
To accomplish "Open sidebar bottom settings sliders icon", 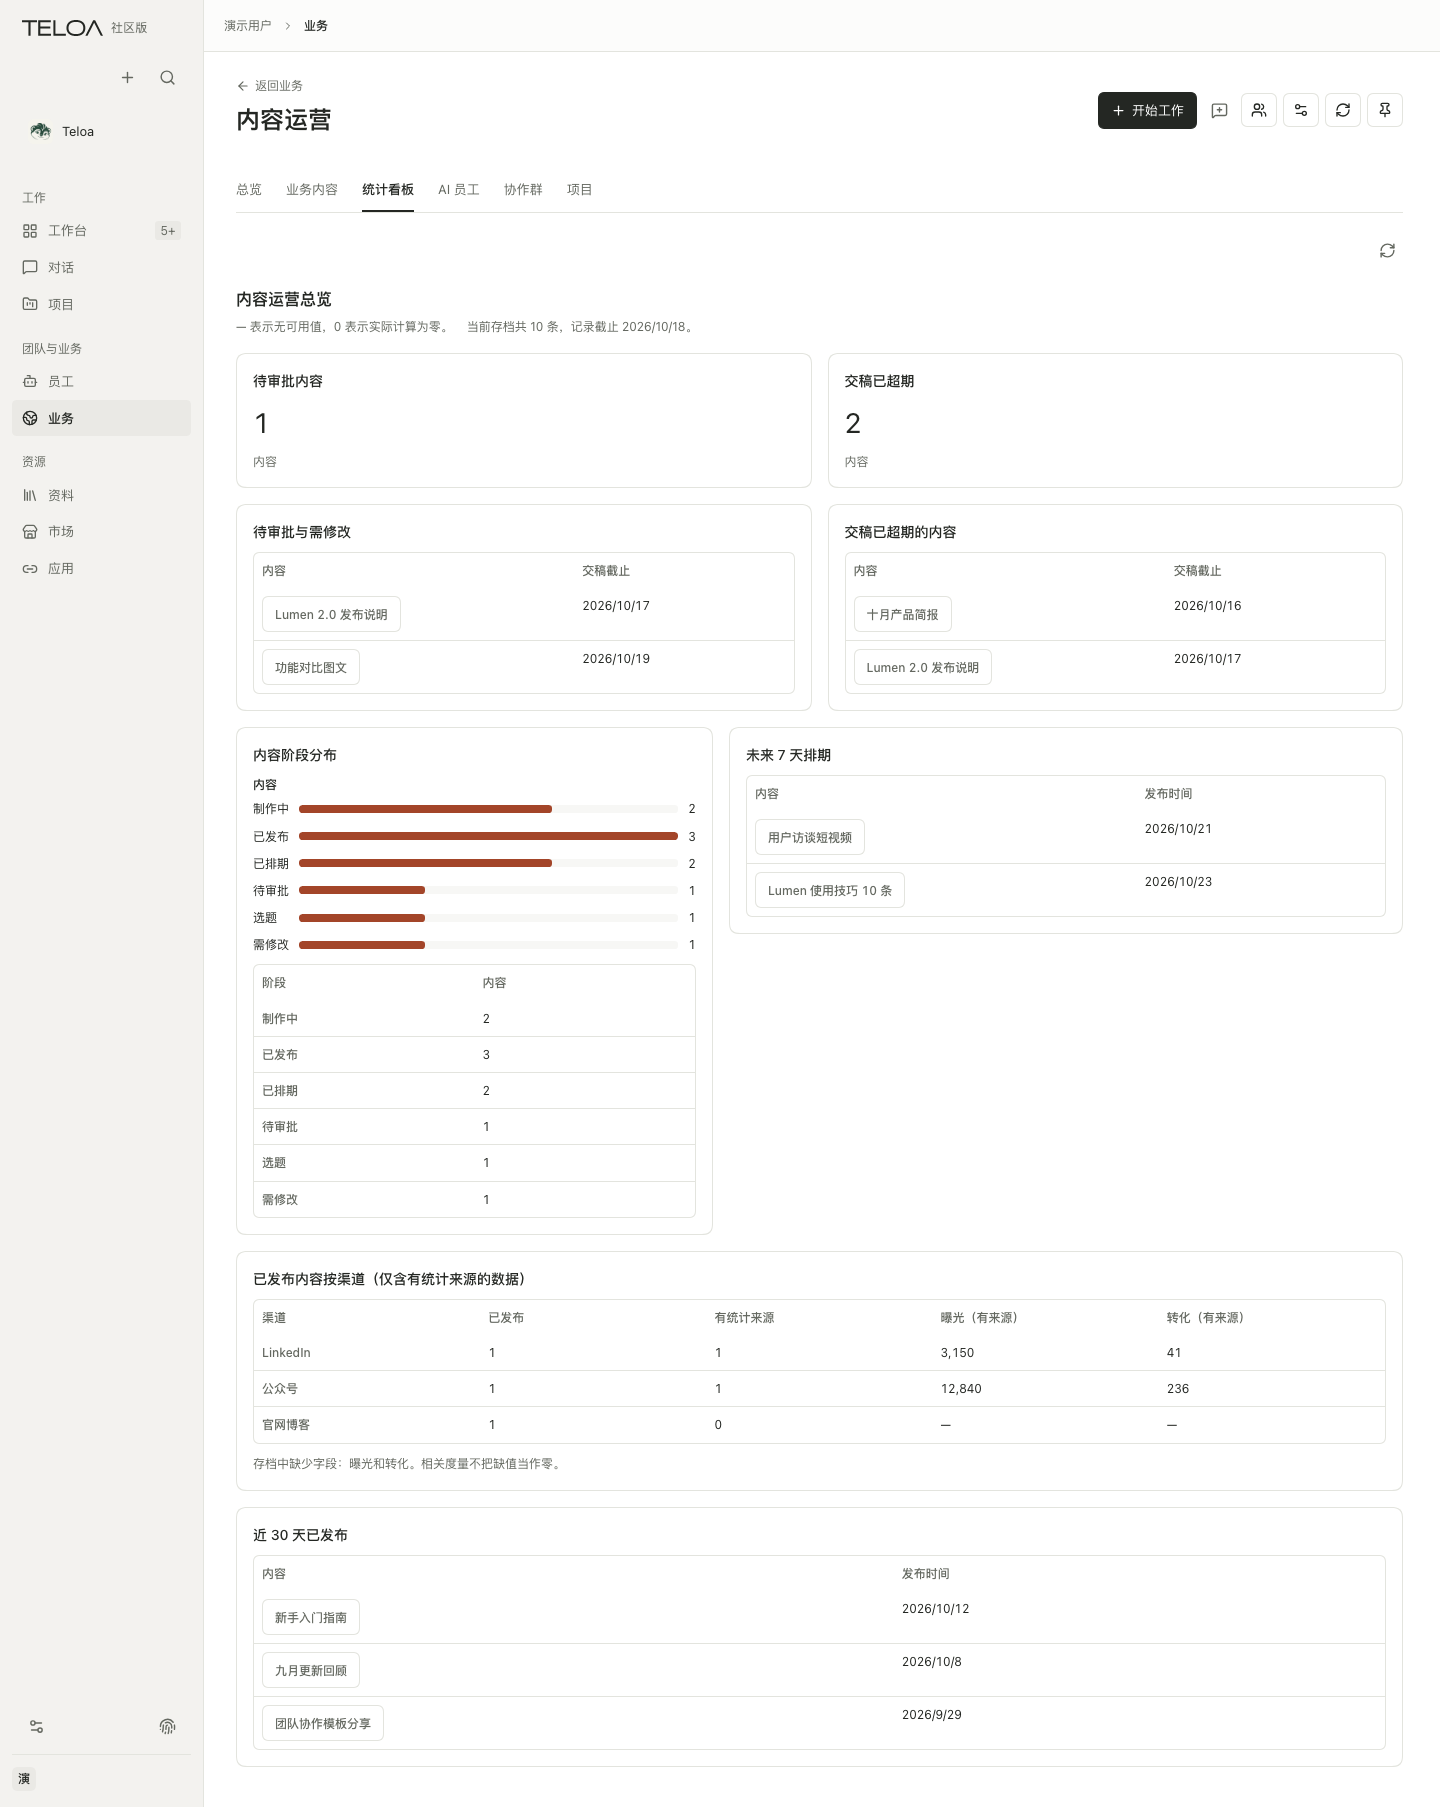I will pyautogui.click(x=37, y=1727).
